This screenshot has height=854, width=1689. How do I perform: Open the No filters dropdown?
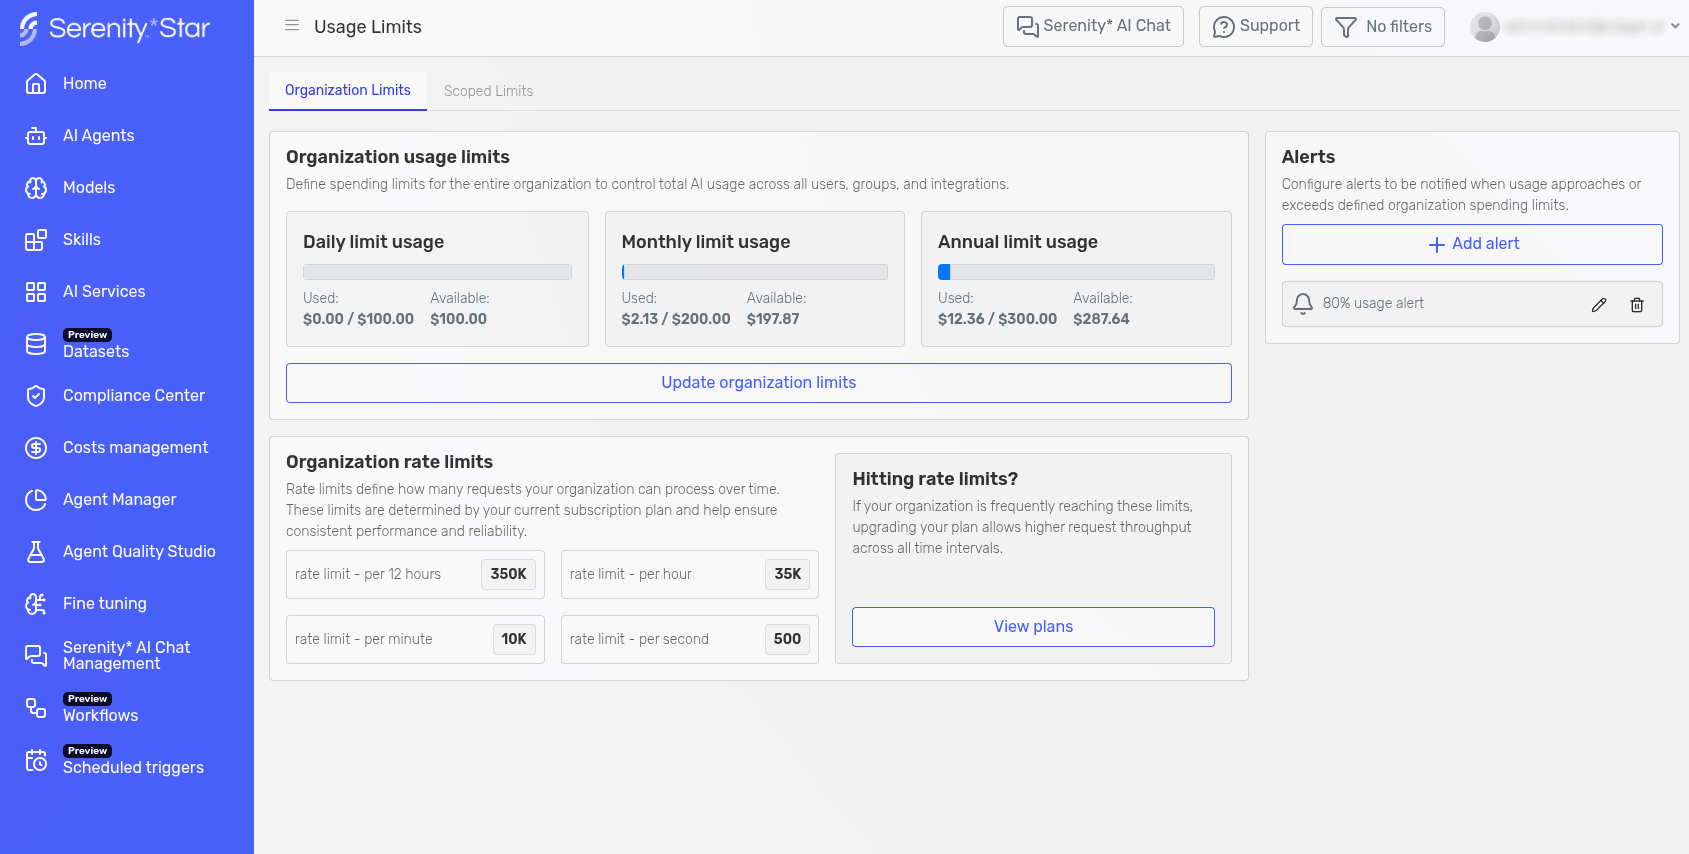1382,27
